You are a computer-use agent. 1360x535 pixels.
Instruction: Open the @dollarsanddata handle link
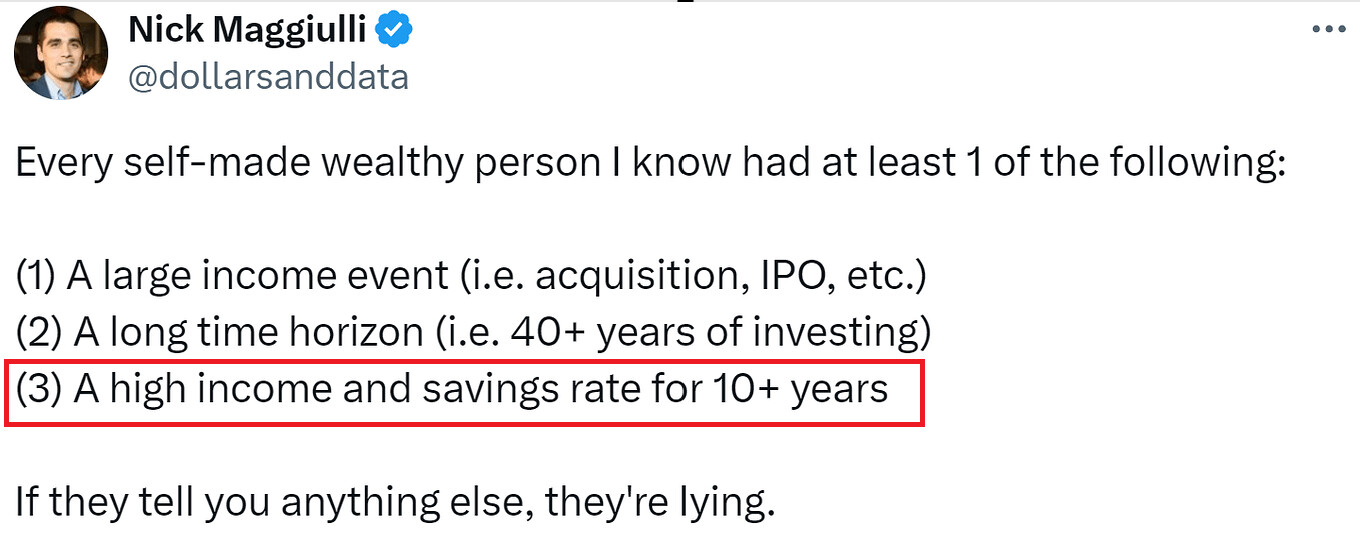tap(268, 76)
